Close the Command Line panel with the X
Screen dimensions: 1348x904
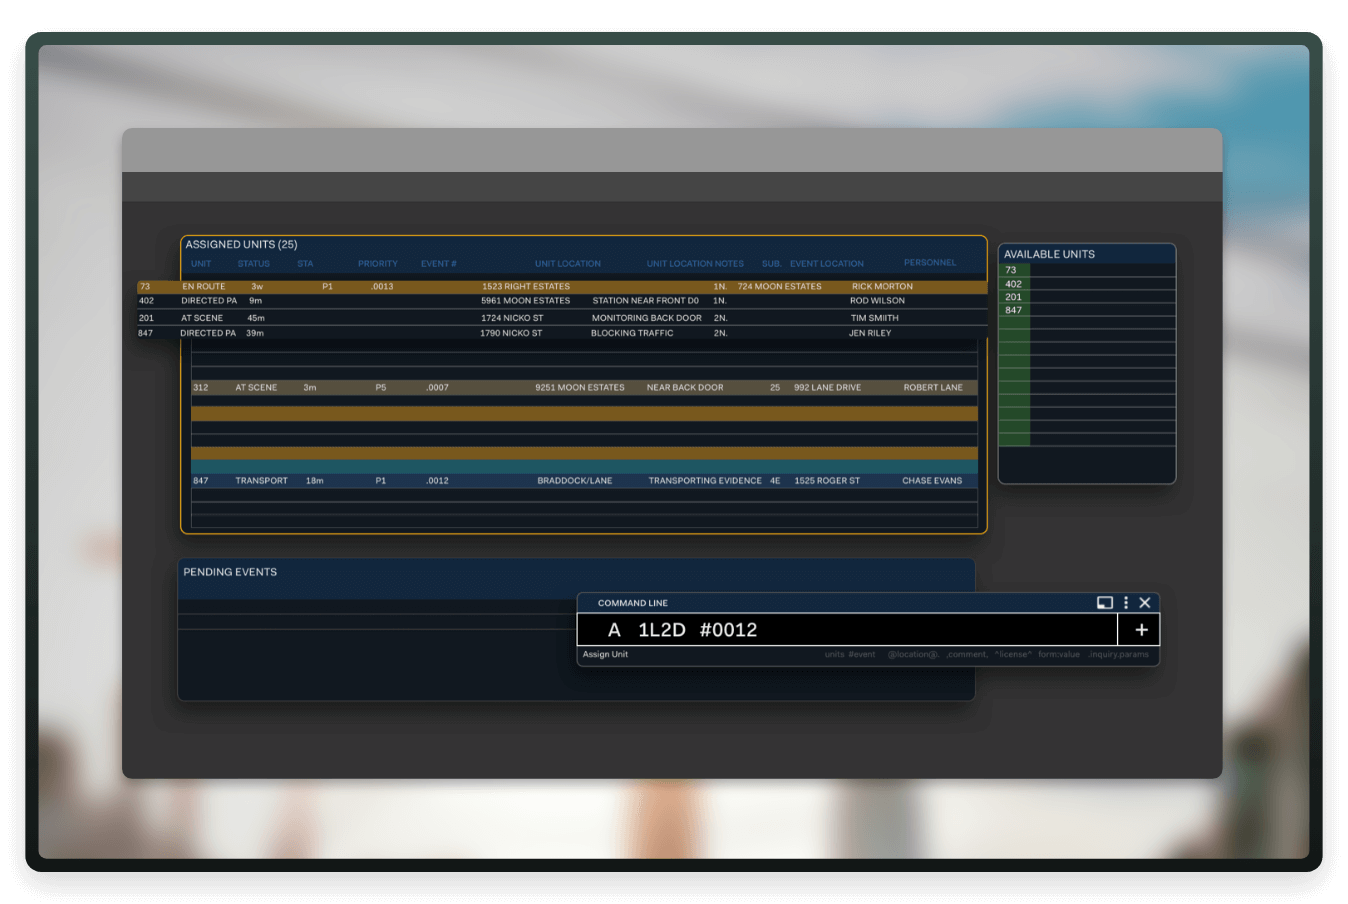point(1144,602)
